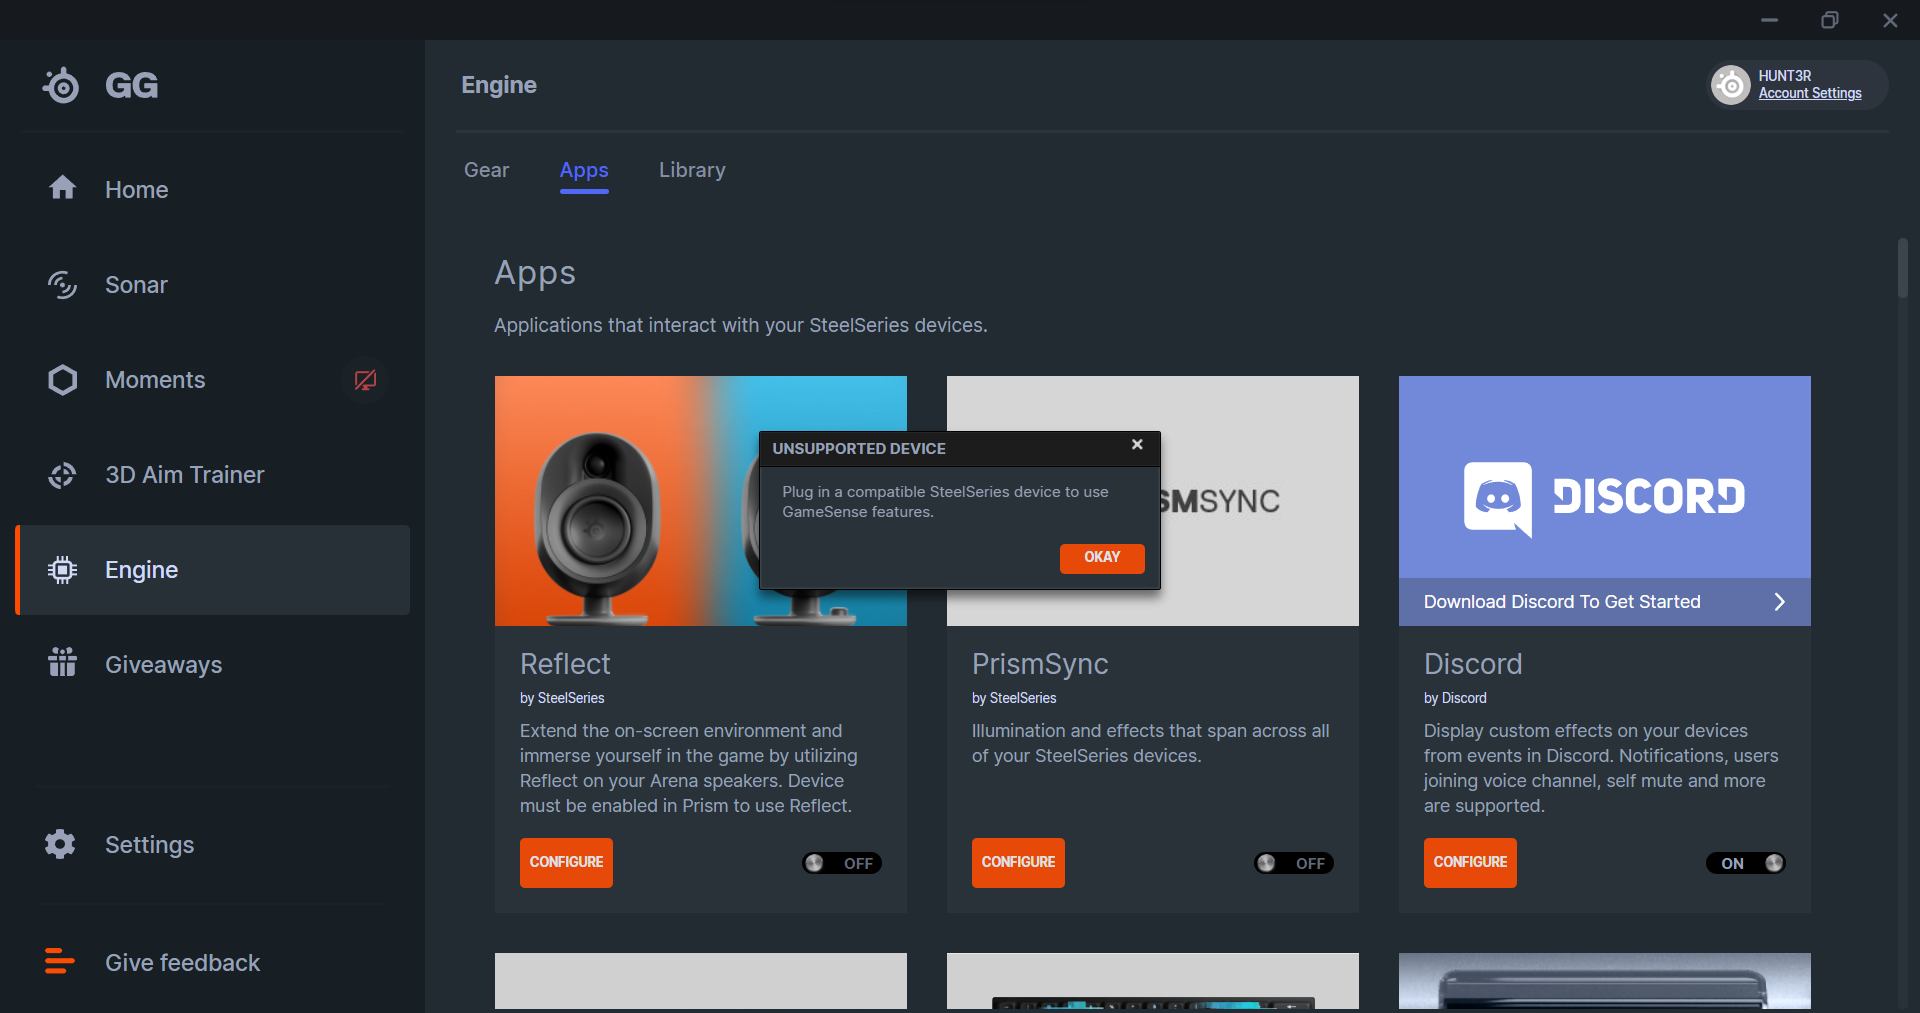The width and height of the screenshot is (1920, 1013).
Task: Click OKAY in the dialog
Action: point(1102,558)
